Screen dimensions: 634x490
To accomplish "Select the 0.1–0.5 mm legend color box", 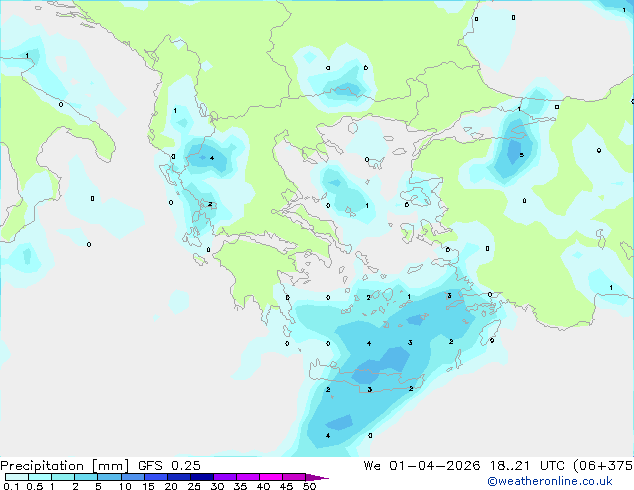I will (17, 477).
